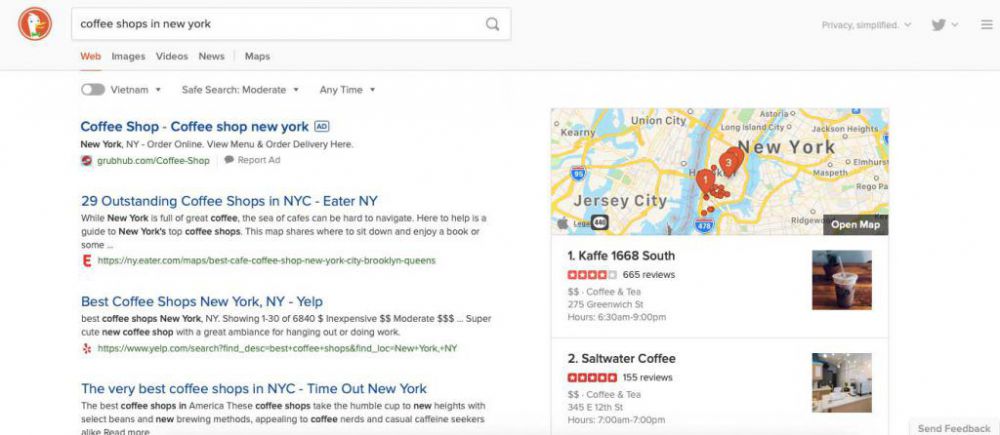Image resolution: width=1000 pixels, height=435 pixels.
Task: Switch to the Videos tab
Action: click(x=172, y=56)
